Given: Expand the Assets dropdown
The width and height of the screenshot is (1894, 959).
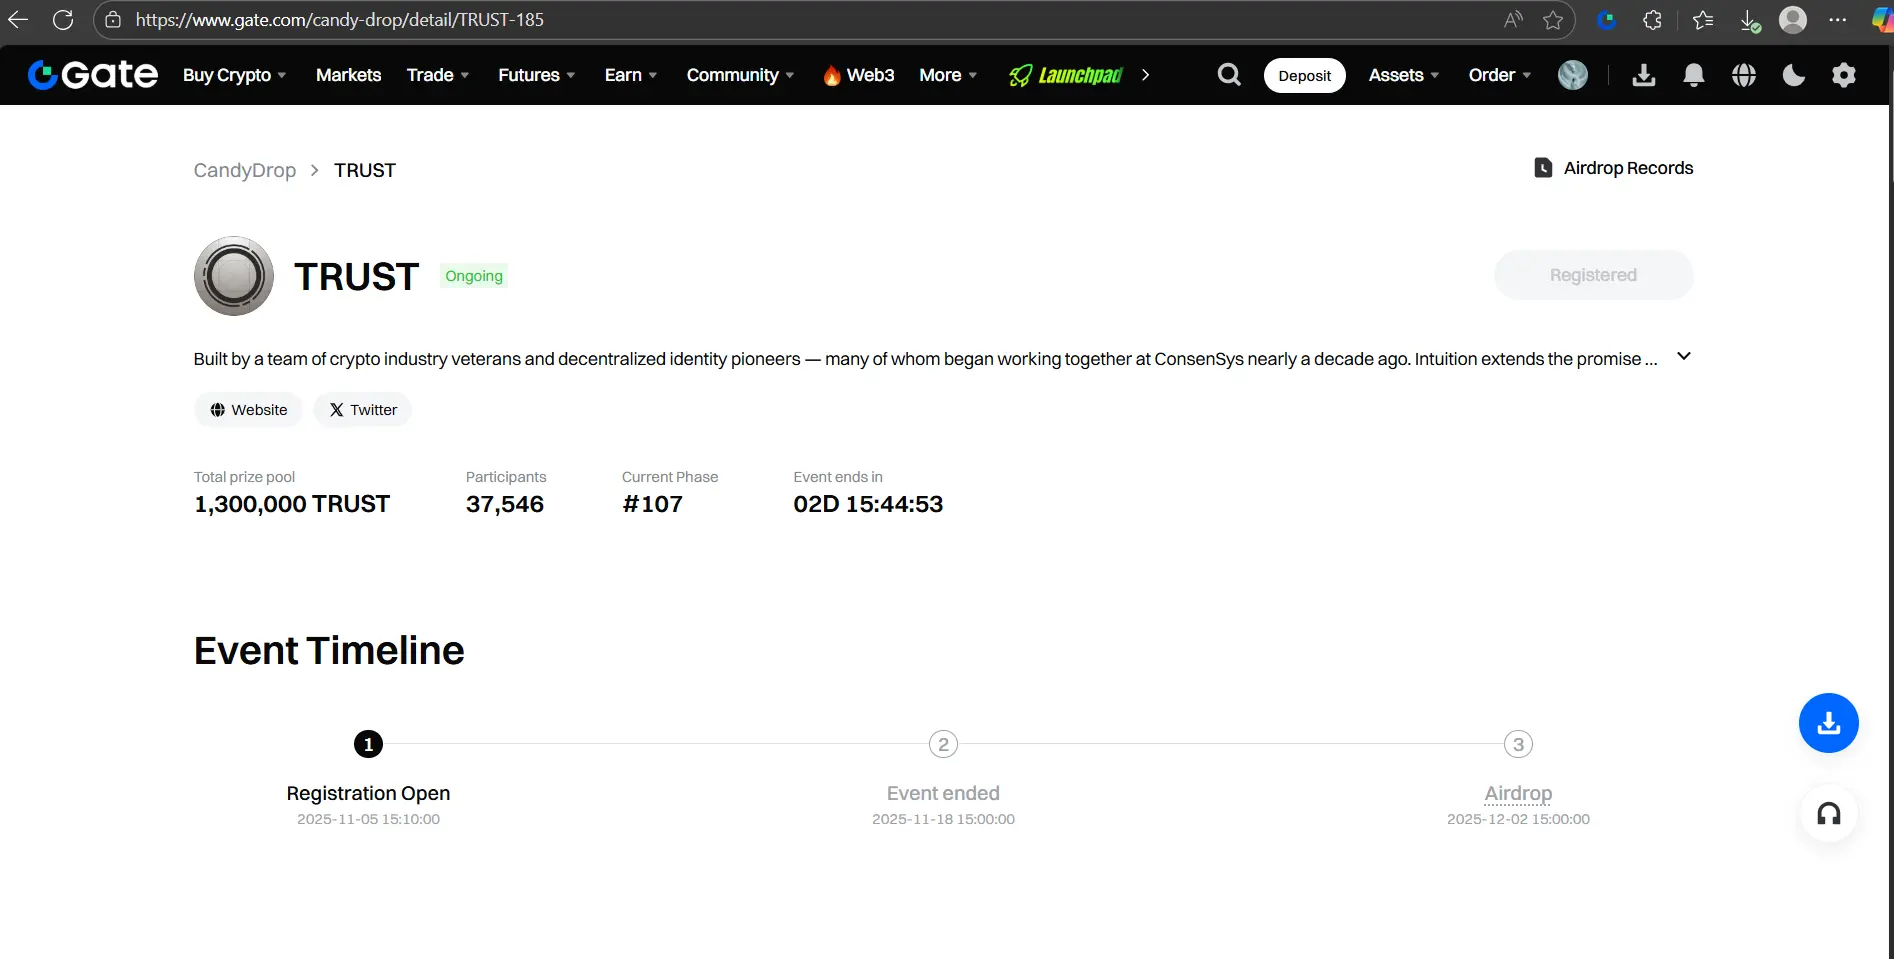Looking at the screenshot, I should pos(1404,75).
